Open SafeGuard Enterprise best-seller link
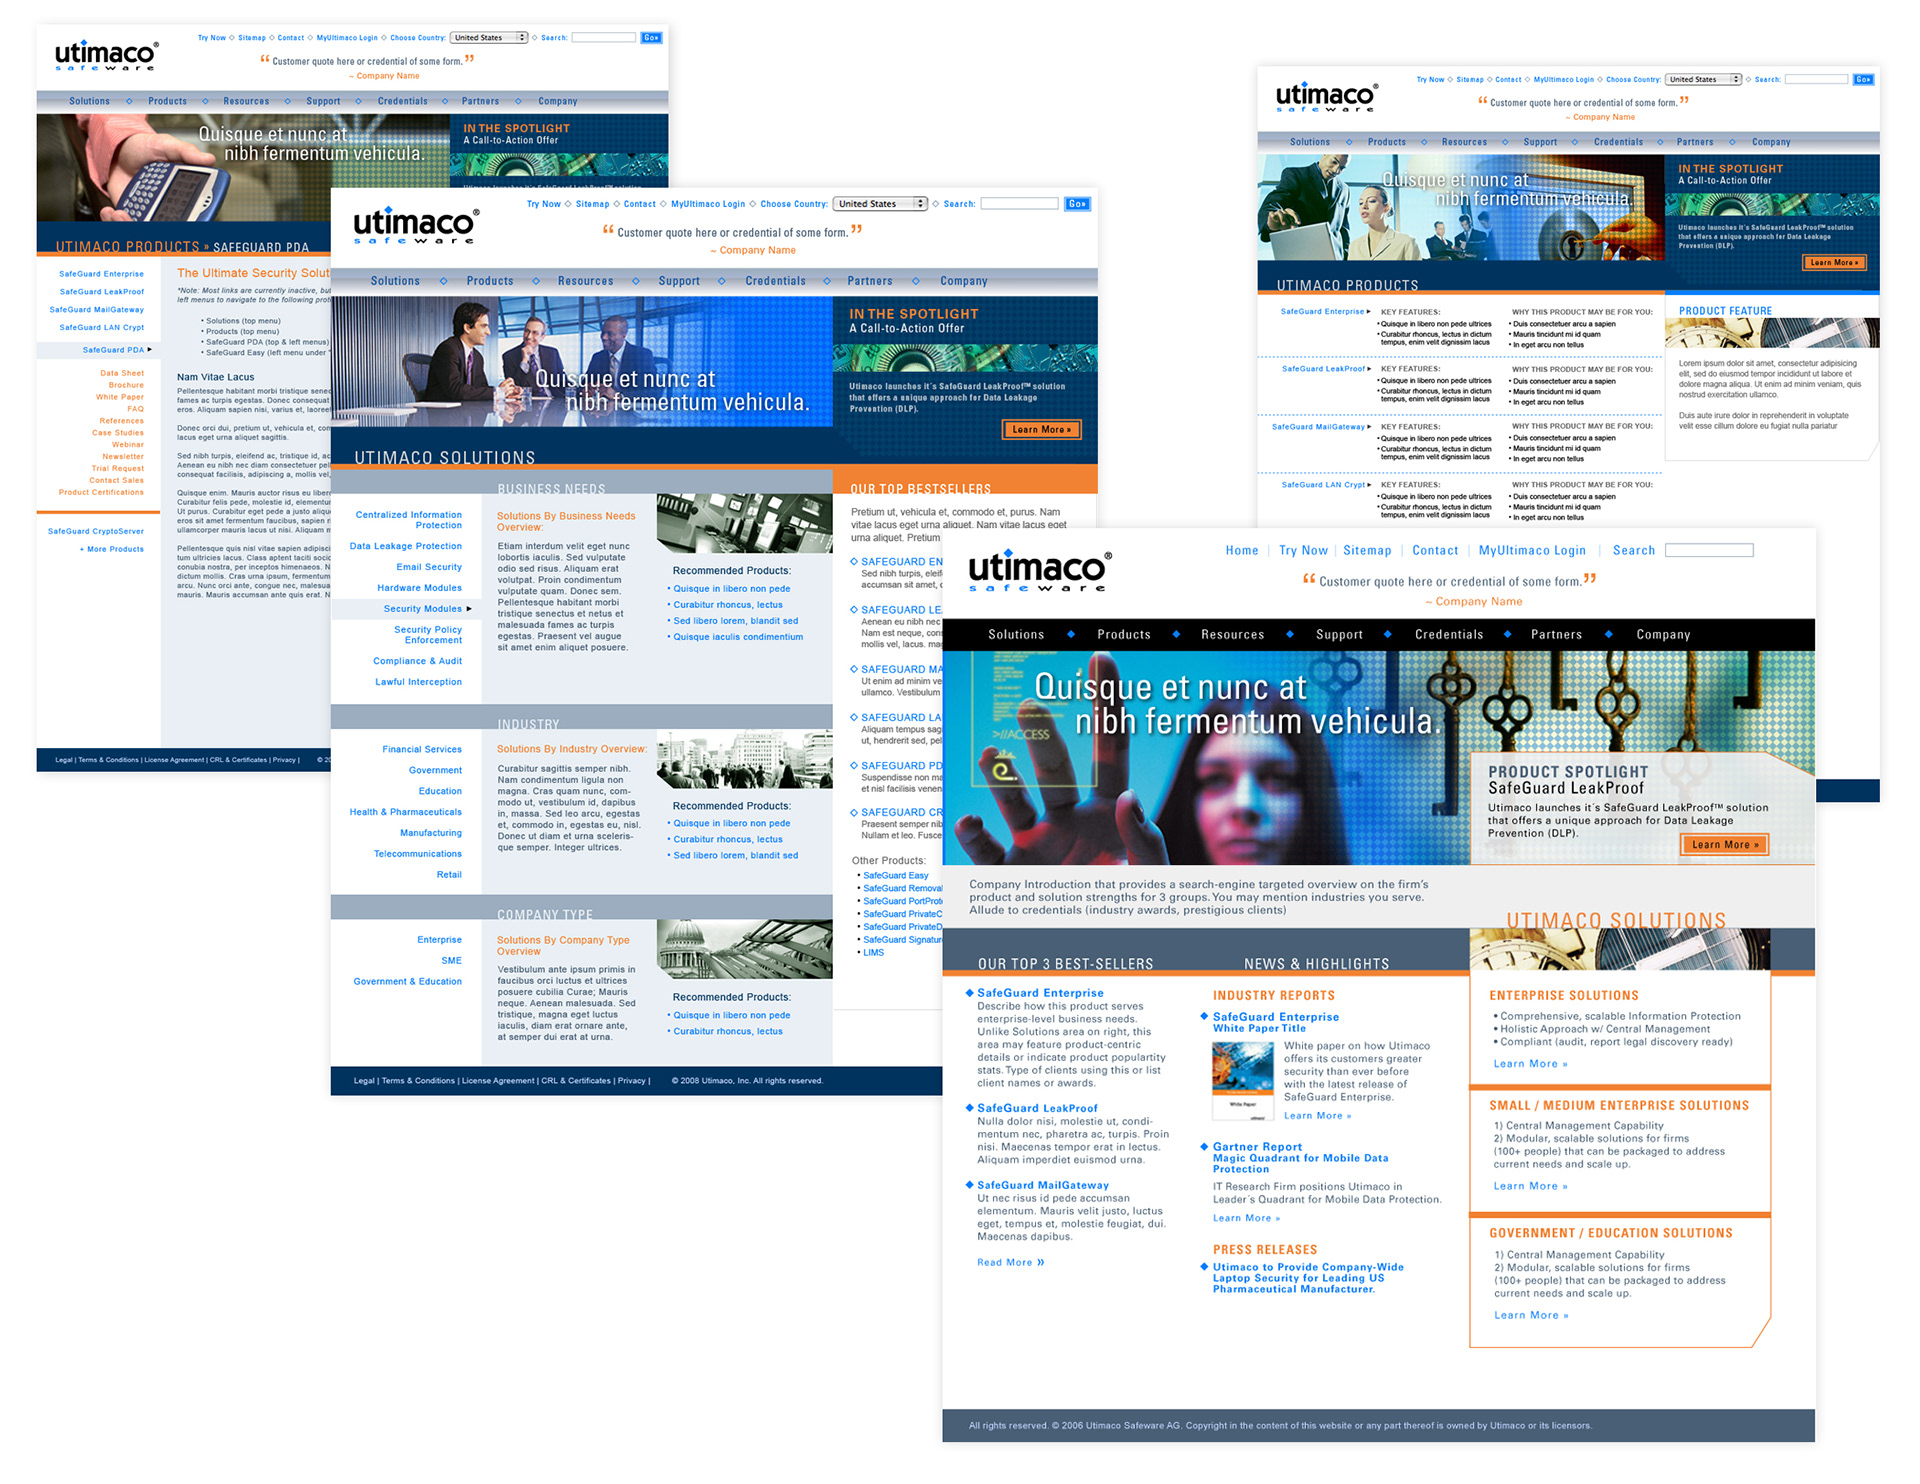This screenshot has width=1920, height=1484. pyautogui.click(x=1040, y=993)
